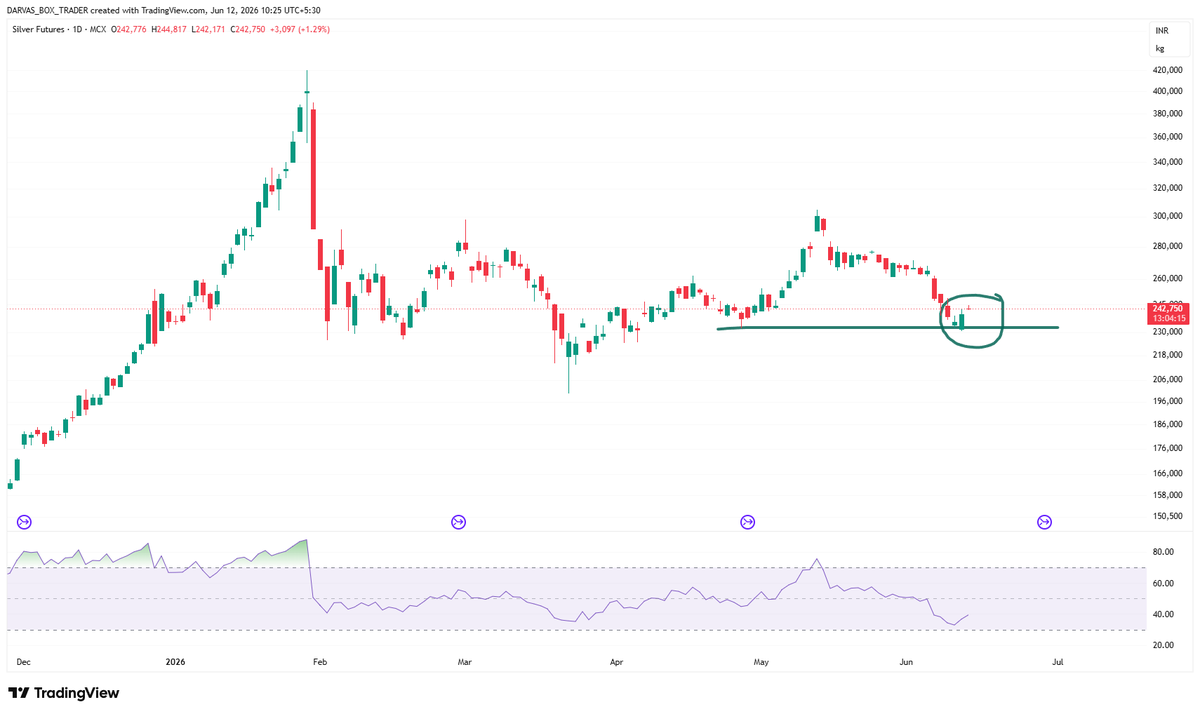1200x714 pixels.
Task: Click the 13:04:15 bar countdown timer
Action: pos(1167,319)
